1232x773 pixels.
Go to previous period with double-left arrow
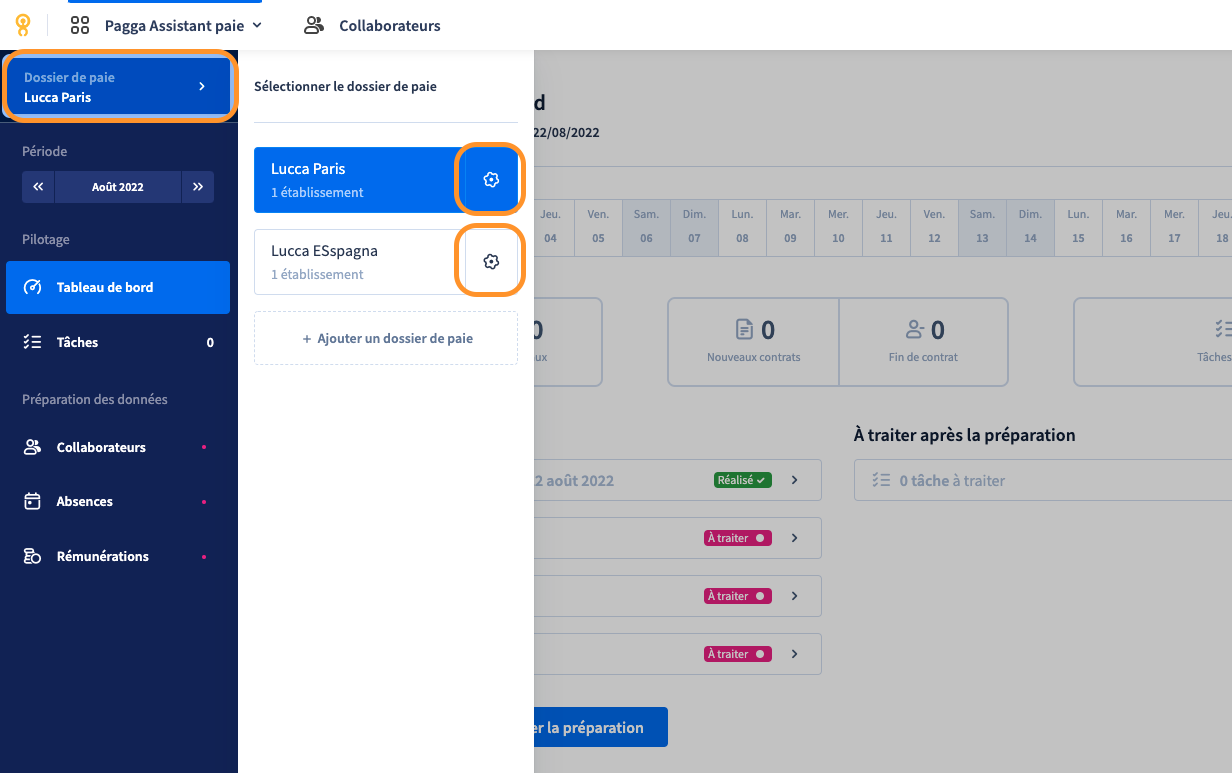(x=38, y=187)
